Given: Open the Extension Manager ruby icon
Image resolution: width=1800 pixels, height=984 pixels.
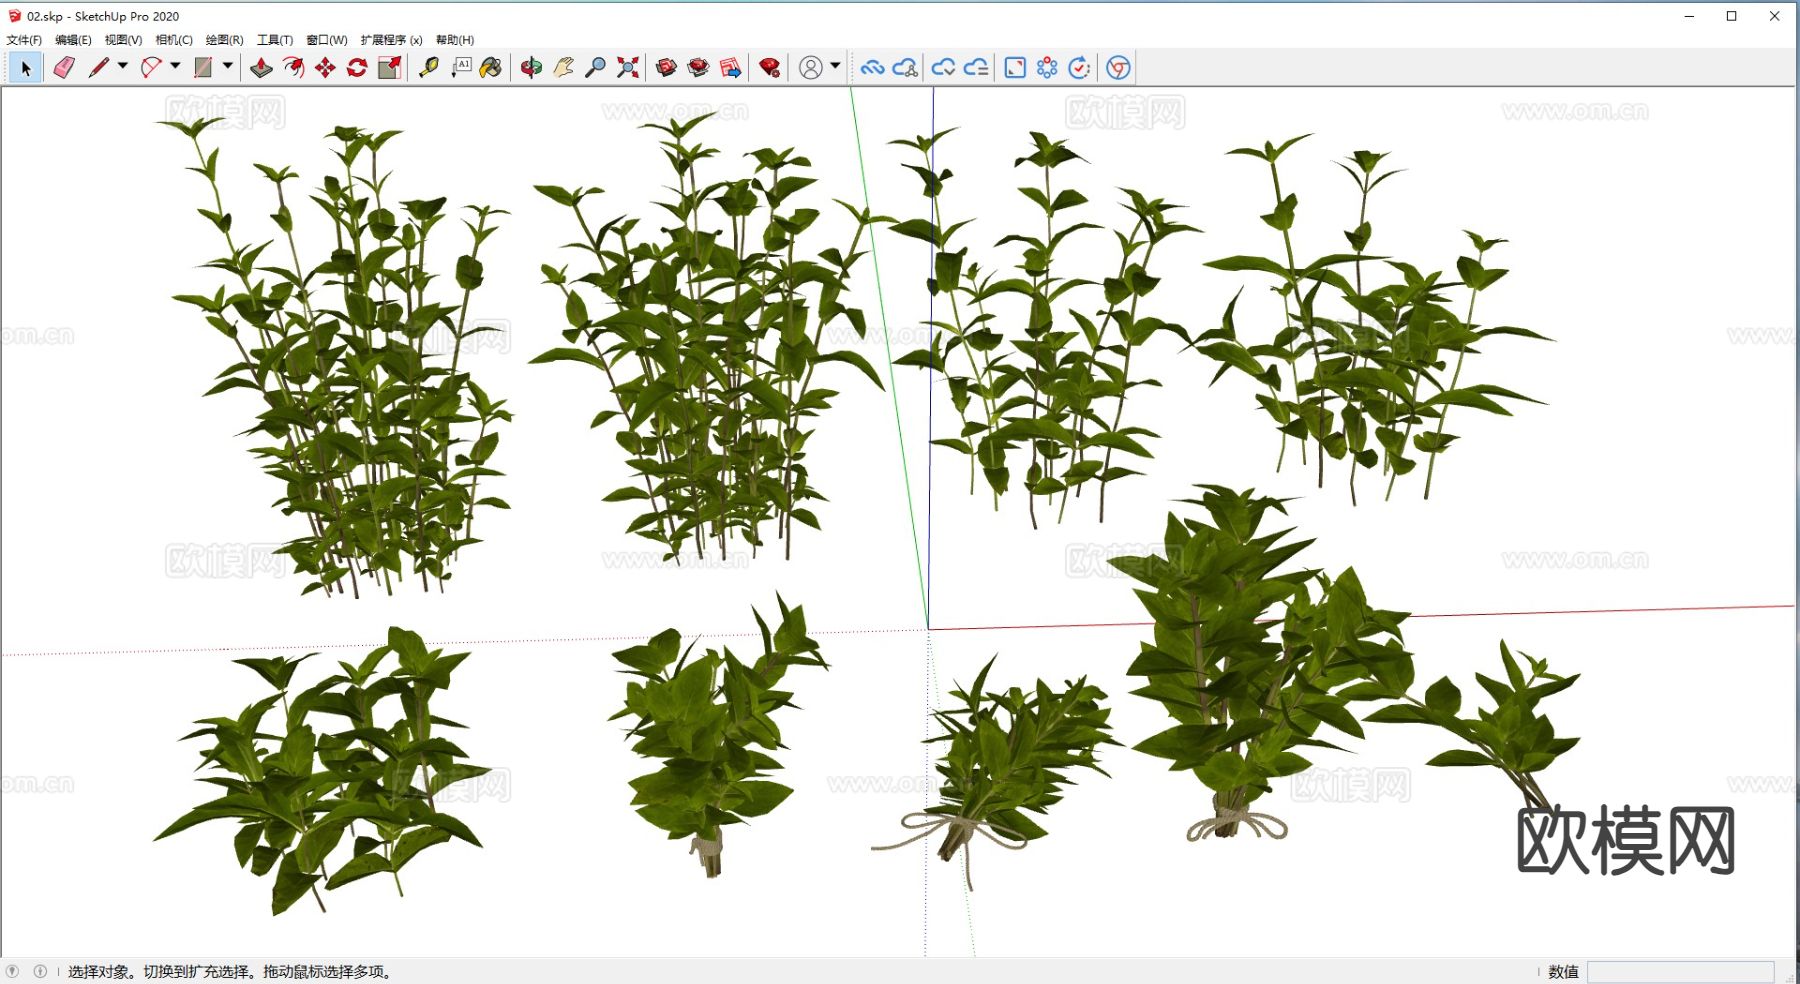Looking at the screenshot, I should (x=769, y=68).
